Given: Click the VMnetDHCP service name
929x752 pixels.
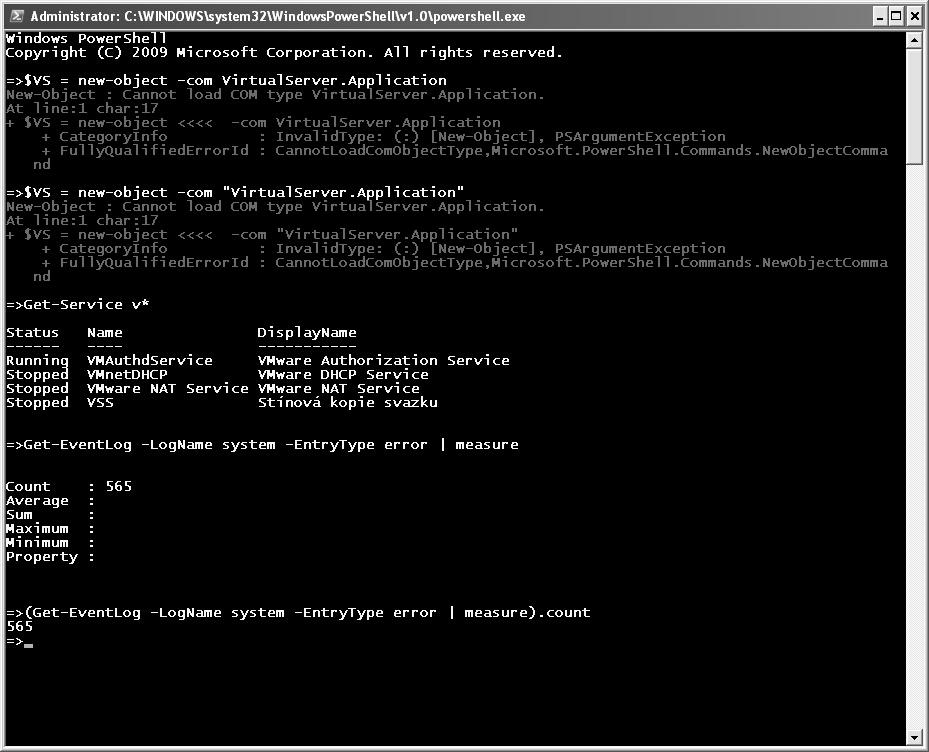Looking at the screenshot, I should click(127, 374).
